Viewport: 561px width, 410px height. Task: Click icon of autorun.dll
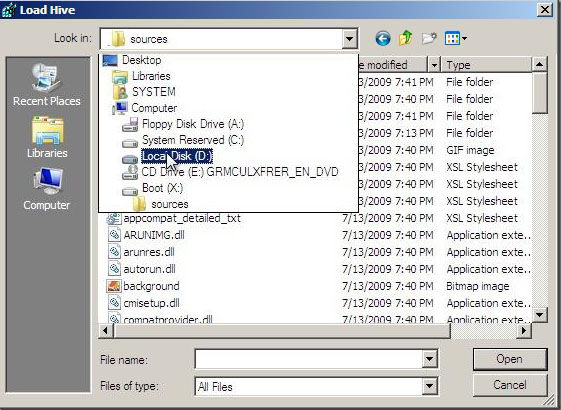pyautogui.click(x=114, y=269)
